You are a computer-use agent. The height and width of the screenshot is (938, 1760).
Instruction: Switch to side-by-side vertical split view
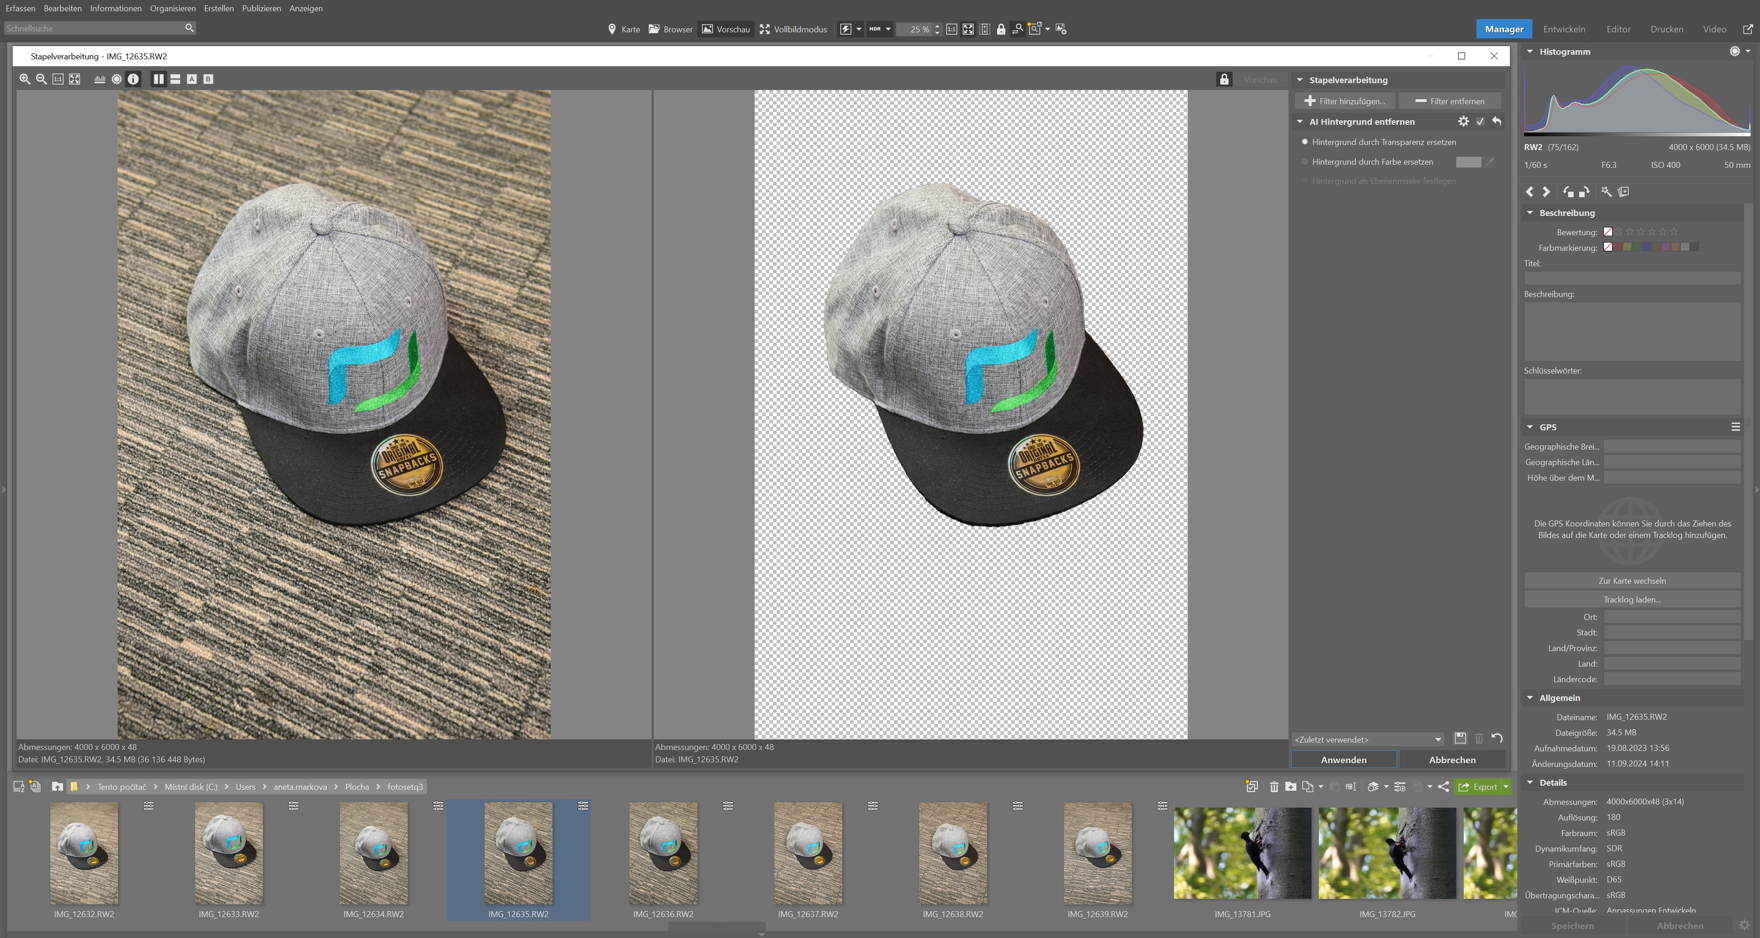pyautogui.click(x=158, y=79)
